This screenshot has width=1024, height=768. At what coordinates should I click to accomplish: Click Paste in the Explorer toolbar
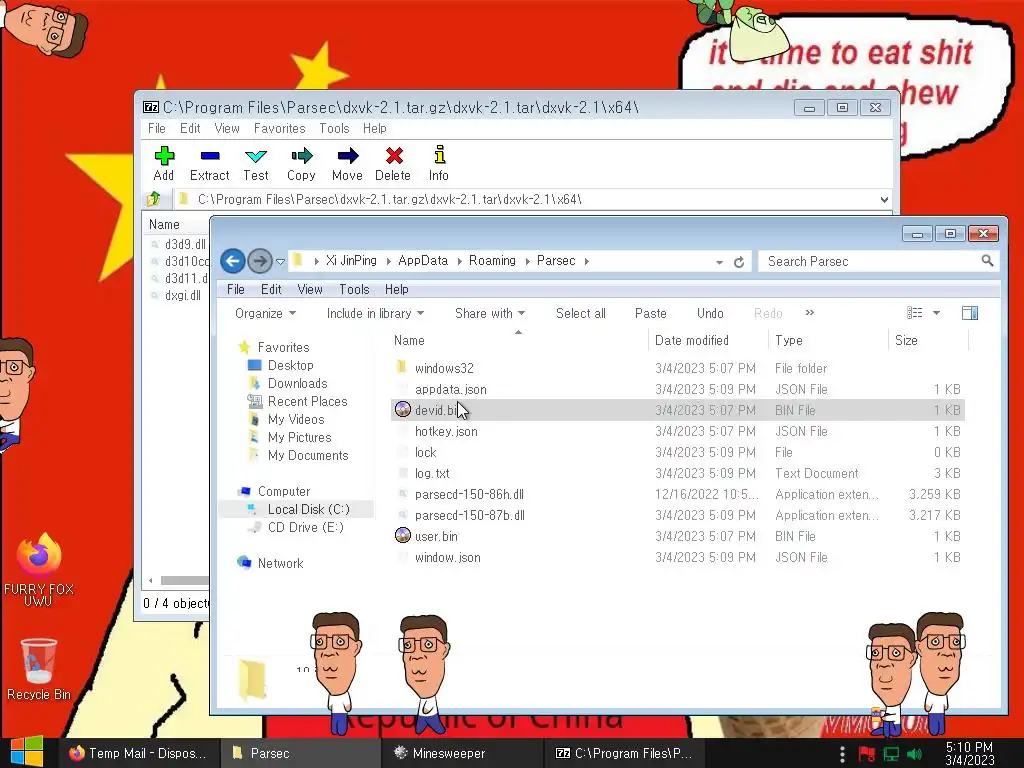[x=650, y=313]
